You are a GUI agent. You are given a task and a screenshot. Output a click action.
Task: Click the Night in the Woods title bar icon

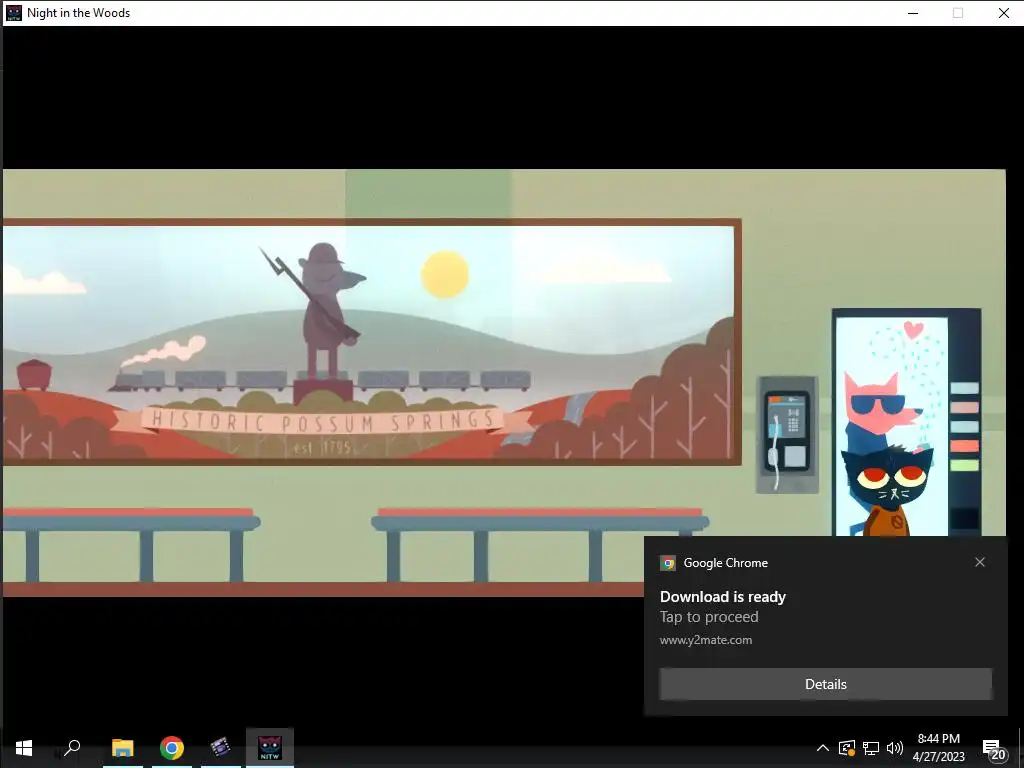point(13,12)
